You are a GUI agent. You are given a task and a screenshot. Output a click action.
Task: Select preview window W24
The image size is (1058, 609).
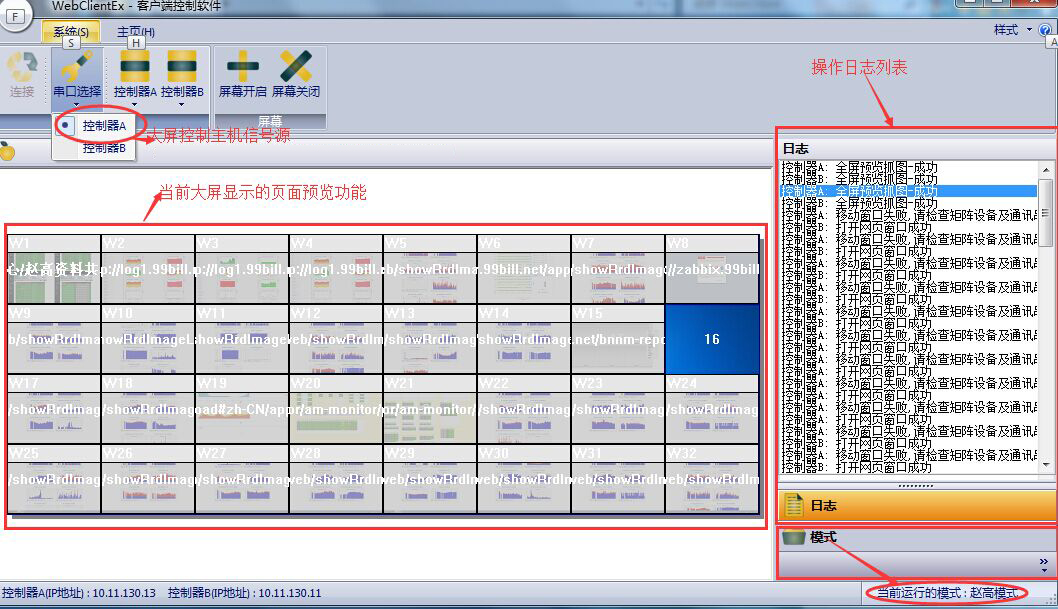click(712, 409)
